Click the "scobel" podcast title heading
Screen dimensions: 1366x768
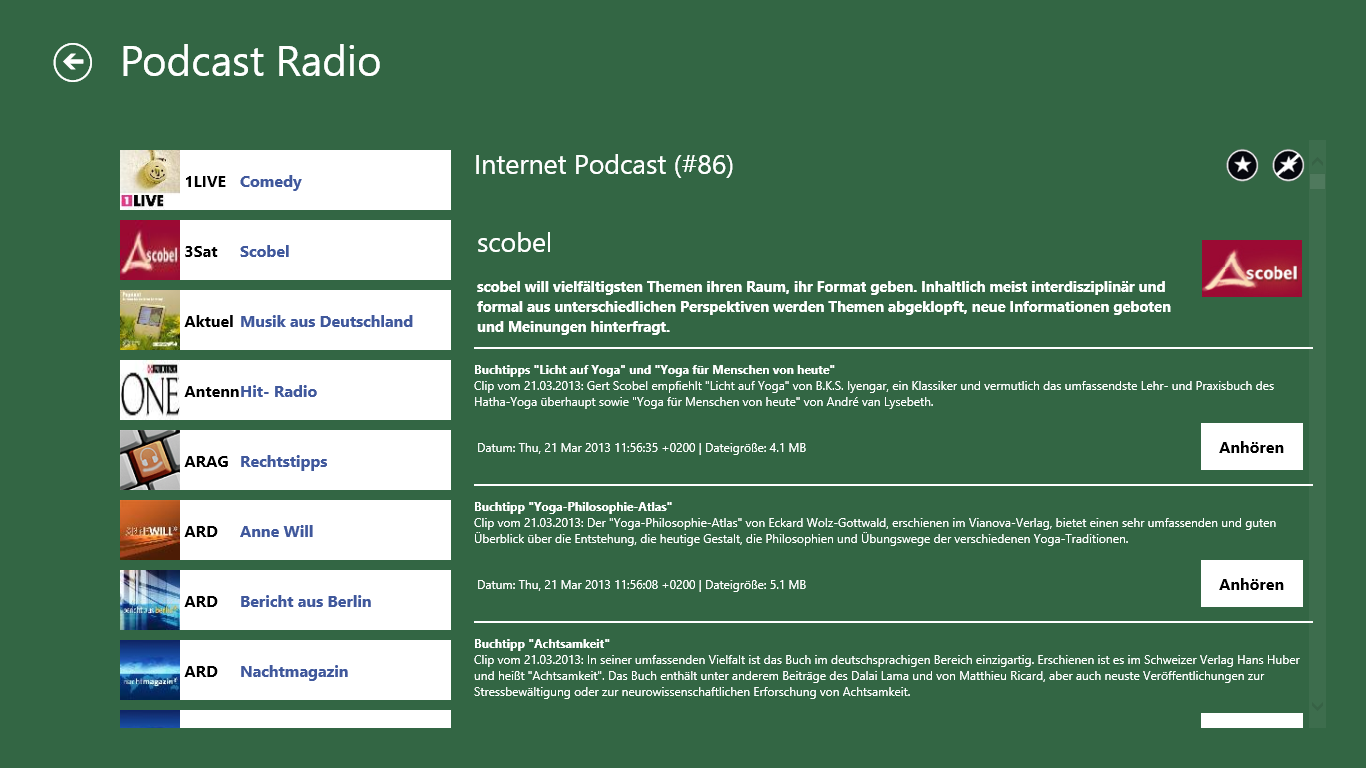point(514,243)
